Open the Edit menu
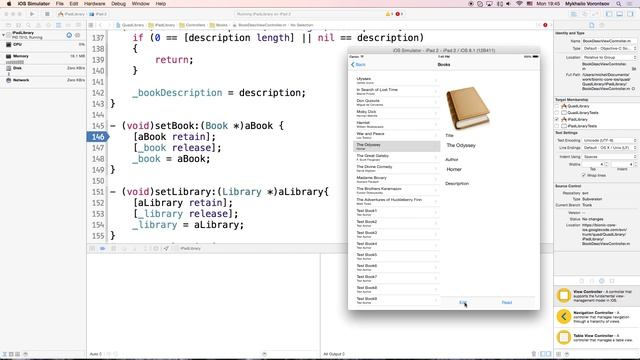 (x=74, y=4)
